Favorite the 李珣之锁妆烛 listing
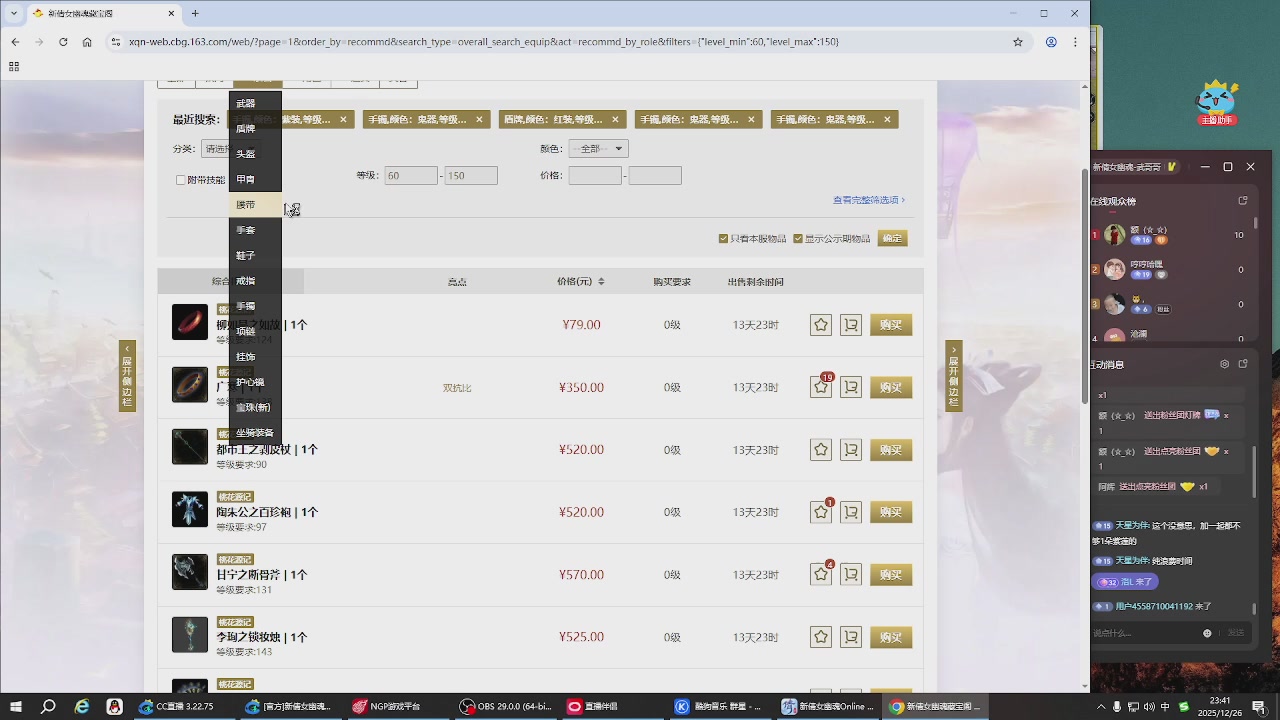Viewport: 1280px width, 720px height. (x=821, y=637)
